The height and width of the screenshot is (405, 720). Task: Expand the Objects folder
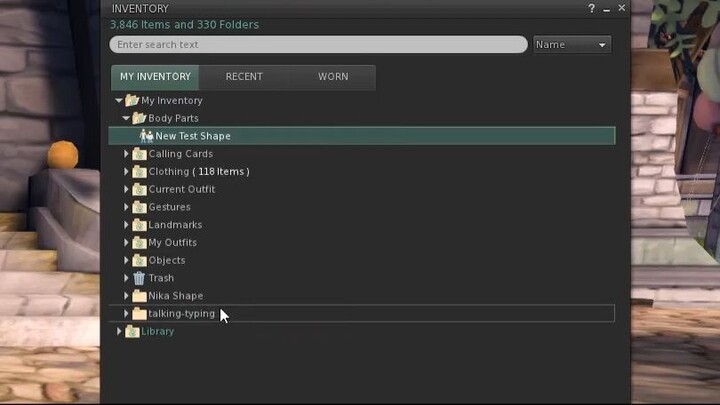click(x=126, y=260)
